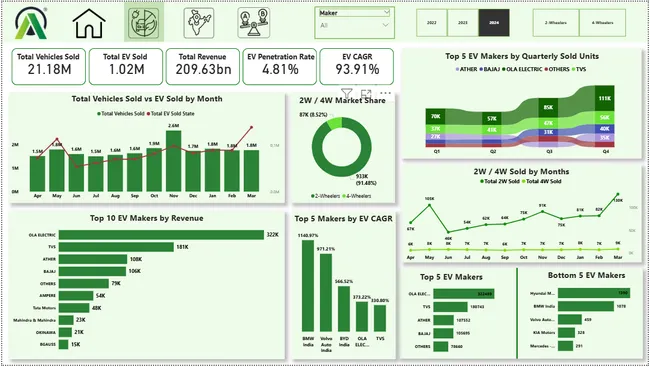Click the Total EV Sold card
Viewport: 650px width, 367px height.
tap(126, 66)
